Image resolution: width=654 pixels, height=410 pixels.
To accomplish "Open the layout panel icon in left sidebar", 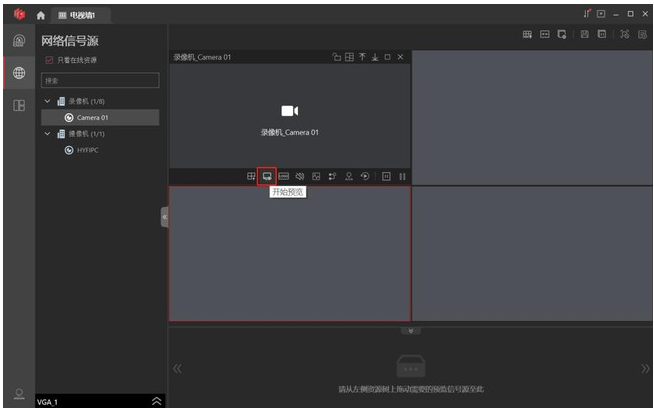I will tap(19, 105).
